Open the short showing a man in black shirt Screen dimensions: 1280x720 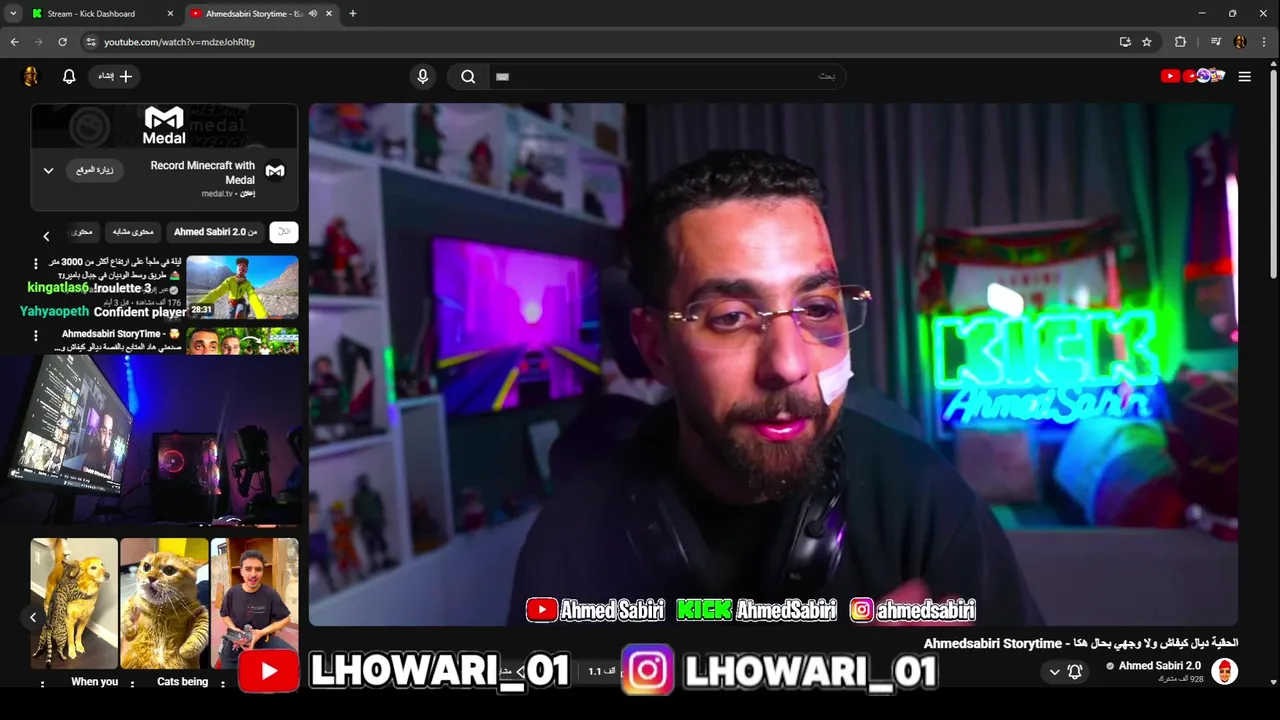pyautogui.click(x=254, y=603)
